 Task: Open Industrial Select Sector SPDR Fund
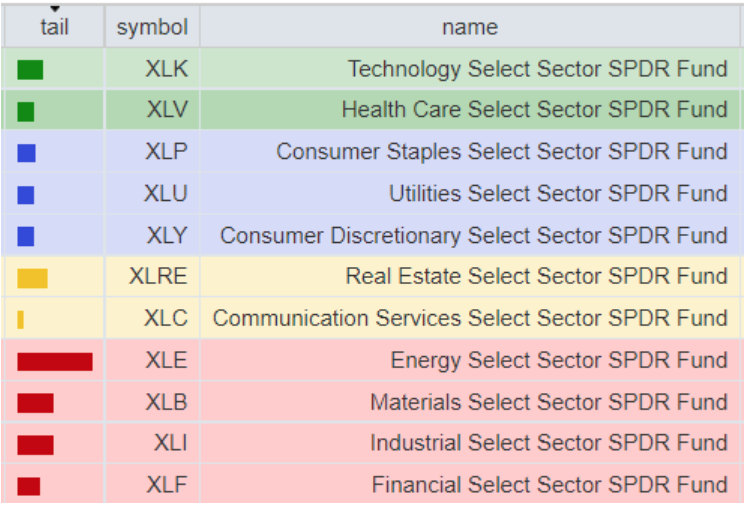coord(548,443)
